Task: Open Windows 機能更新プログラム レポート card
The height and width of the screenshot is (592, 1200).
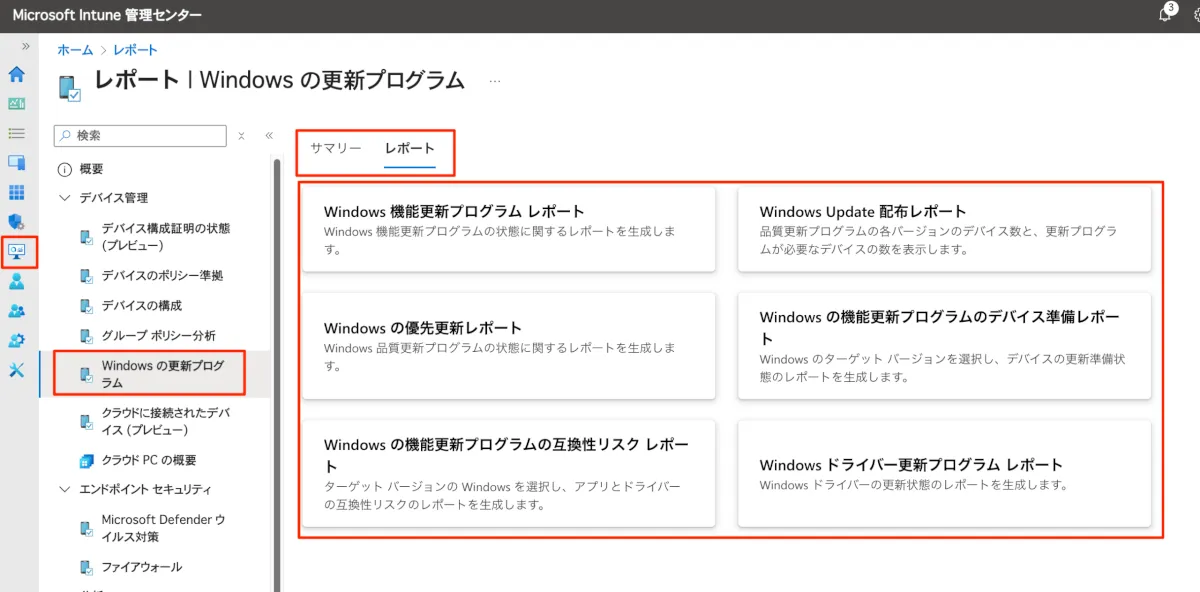Action: pos(509,229)
